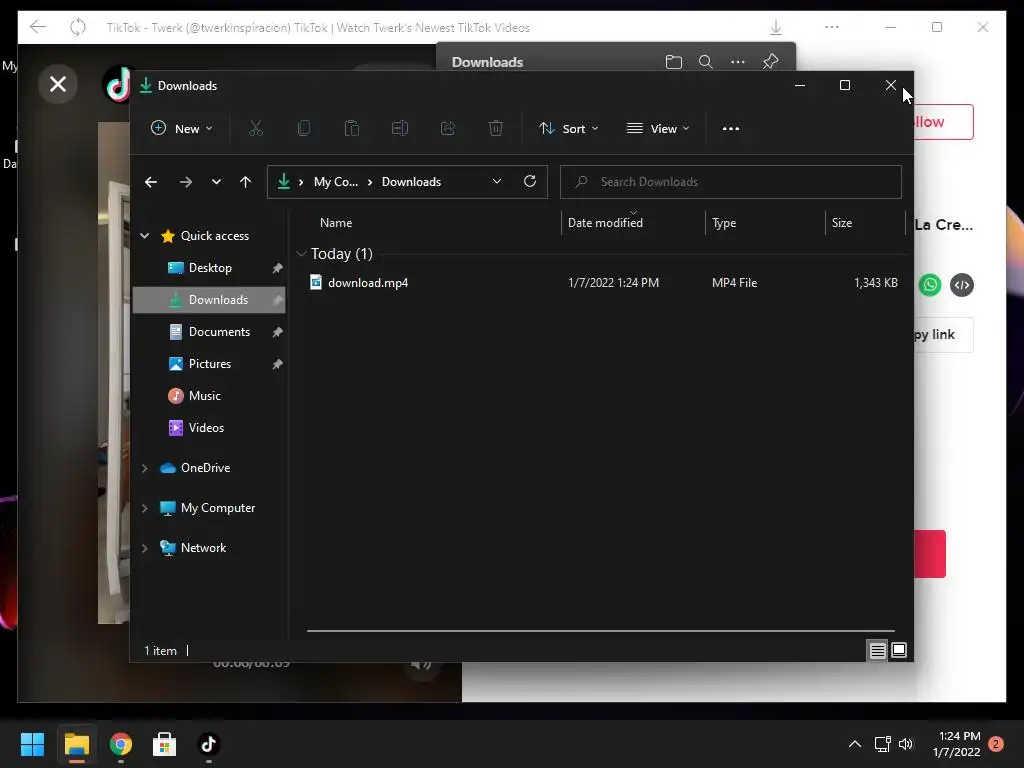Open downloads folder icon in browser Downloads panel
Image resolution: width=1024 pixels, height=768 pixels.
click(673, 62)
